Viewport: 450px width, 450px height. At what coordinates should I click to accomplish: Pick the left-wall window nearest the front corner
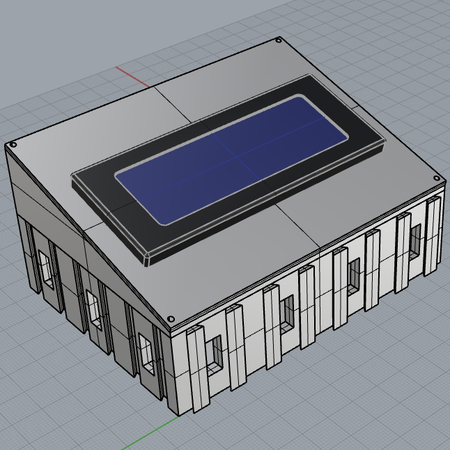[x=147, y=353]
